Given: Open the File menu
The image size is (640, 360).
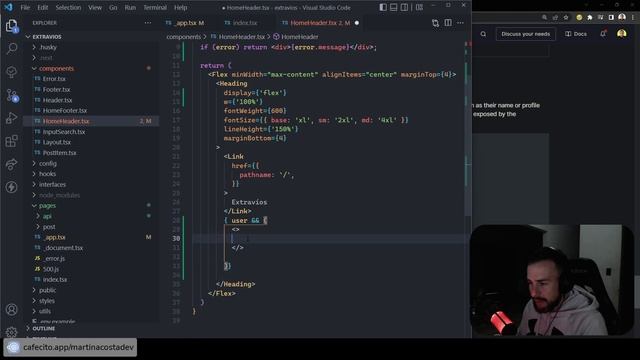Looking at the screenshot, I should pyautogui.click(x=25, y=7).
